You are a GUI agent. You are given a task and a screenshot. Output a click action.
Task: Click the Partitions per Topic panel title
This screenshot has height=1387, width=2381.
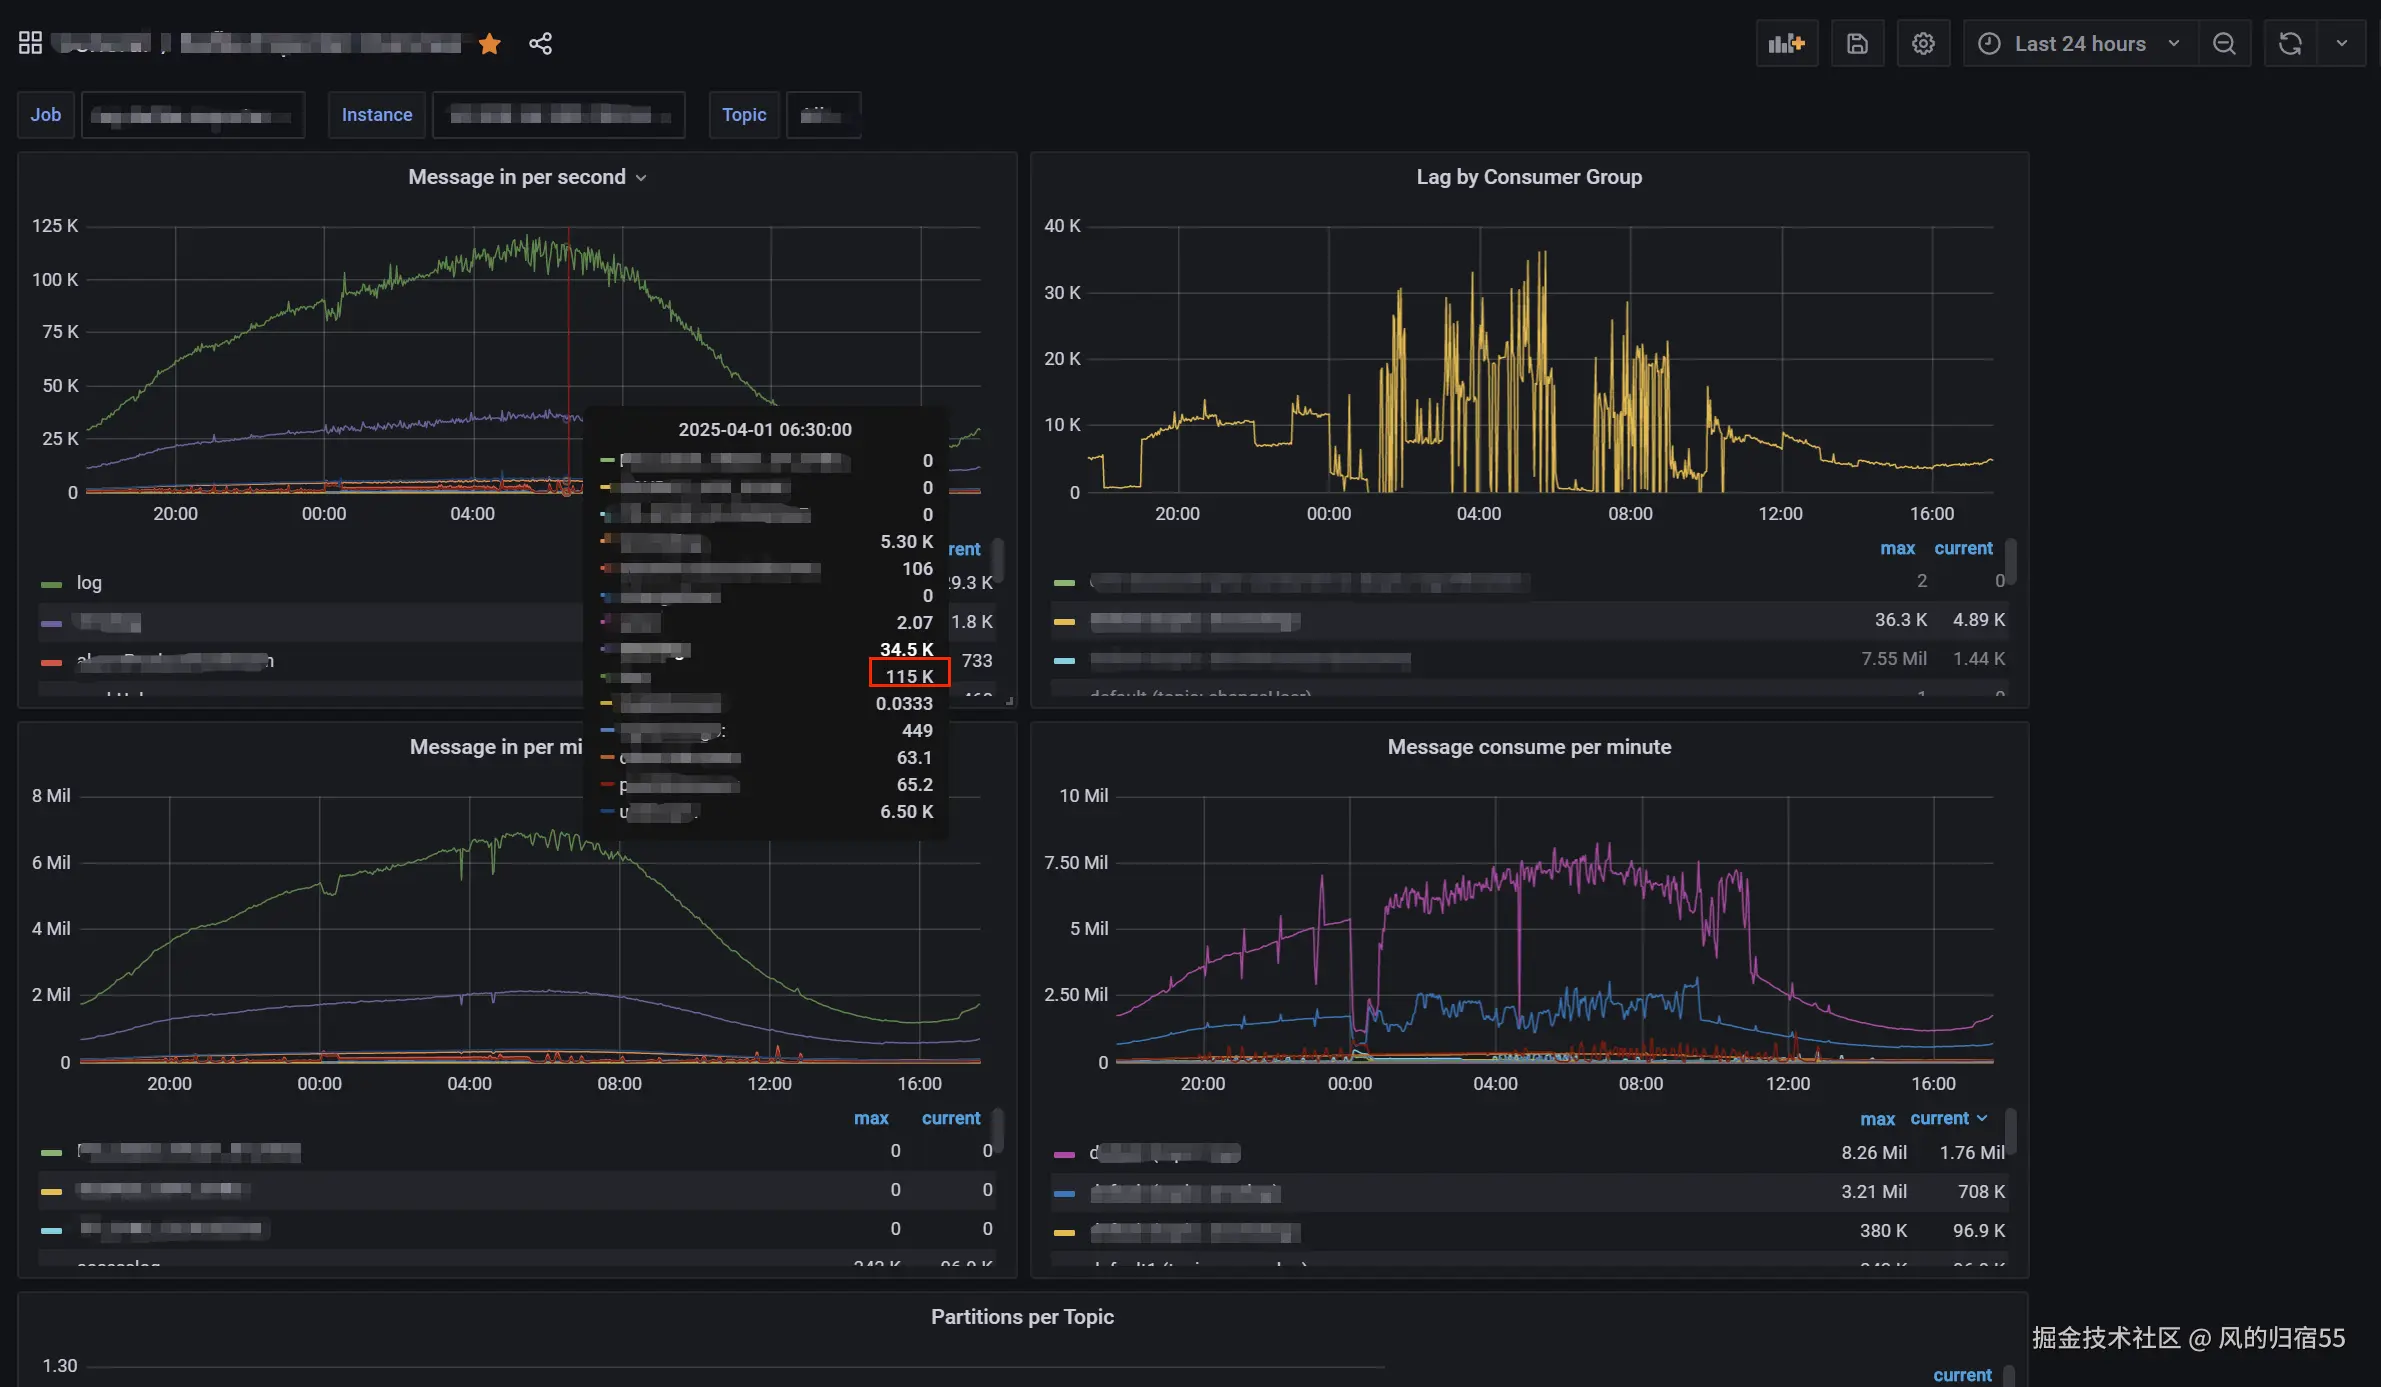(x=1022, y=1317)
